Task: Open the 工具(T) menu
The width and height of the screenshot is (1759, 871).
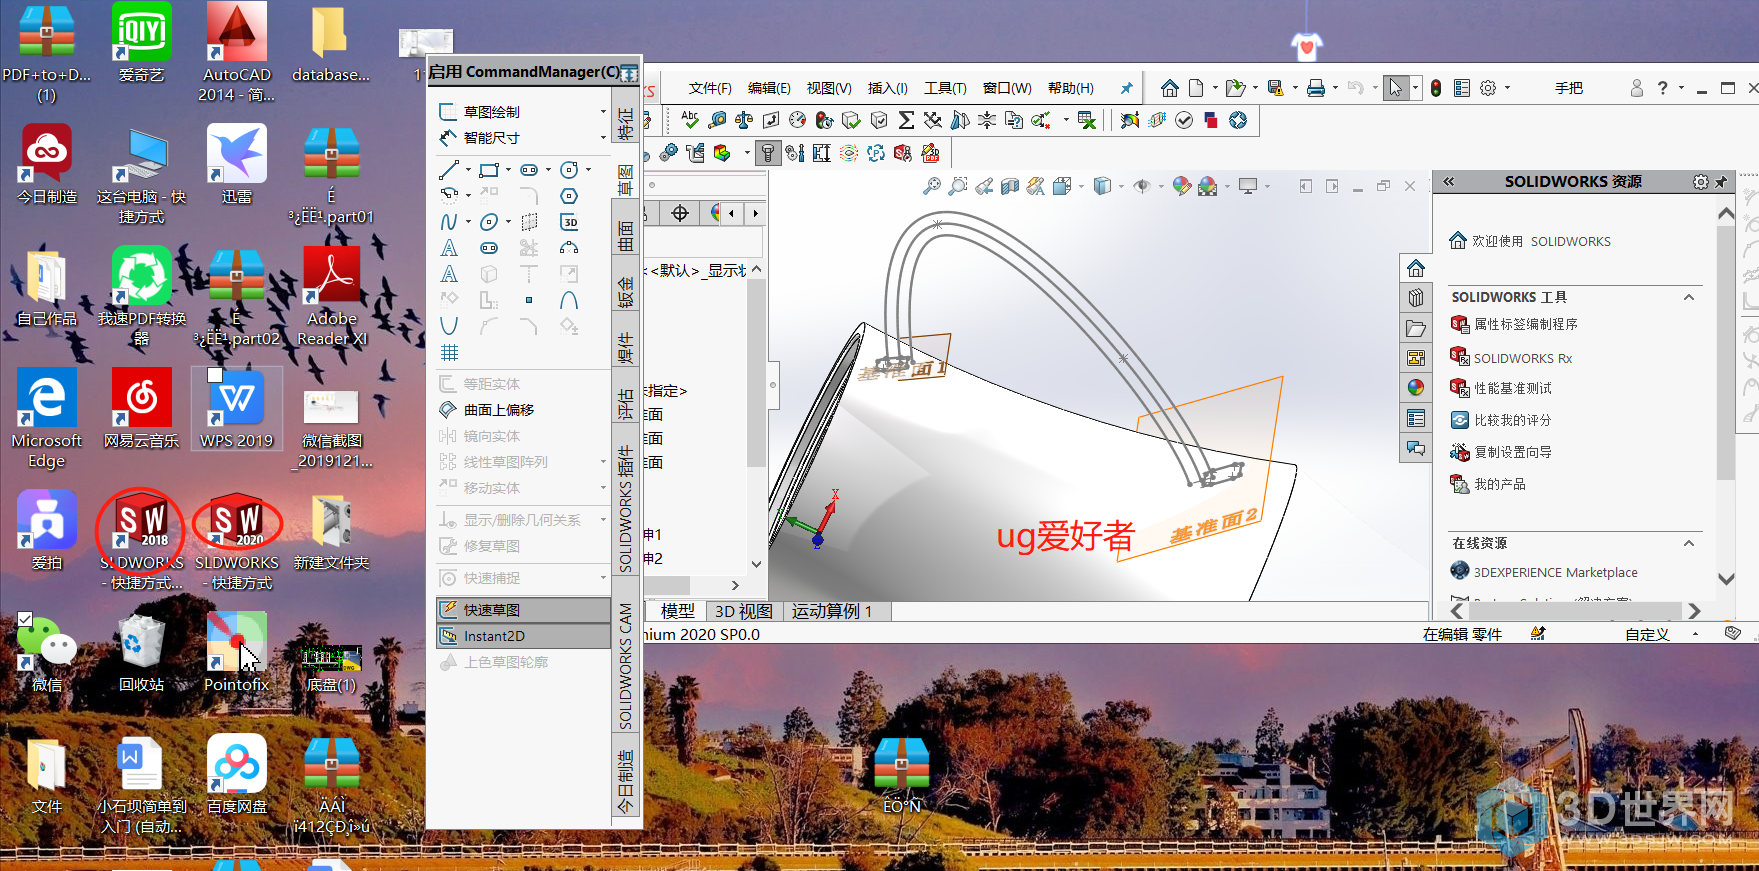Action: pos(945,88)
